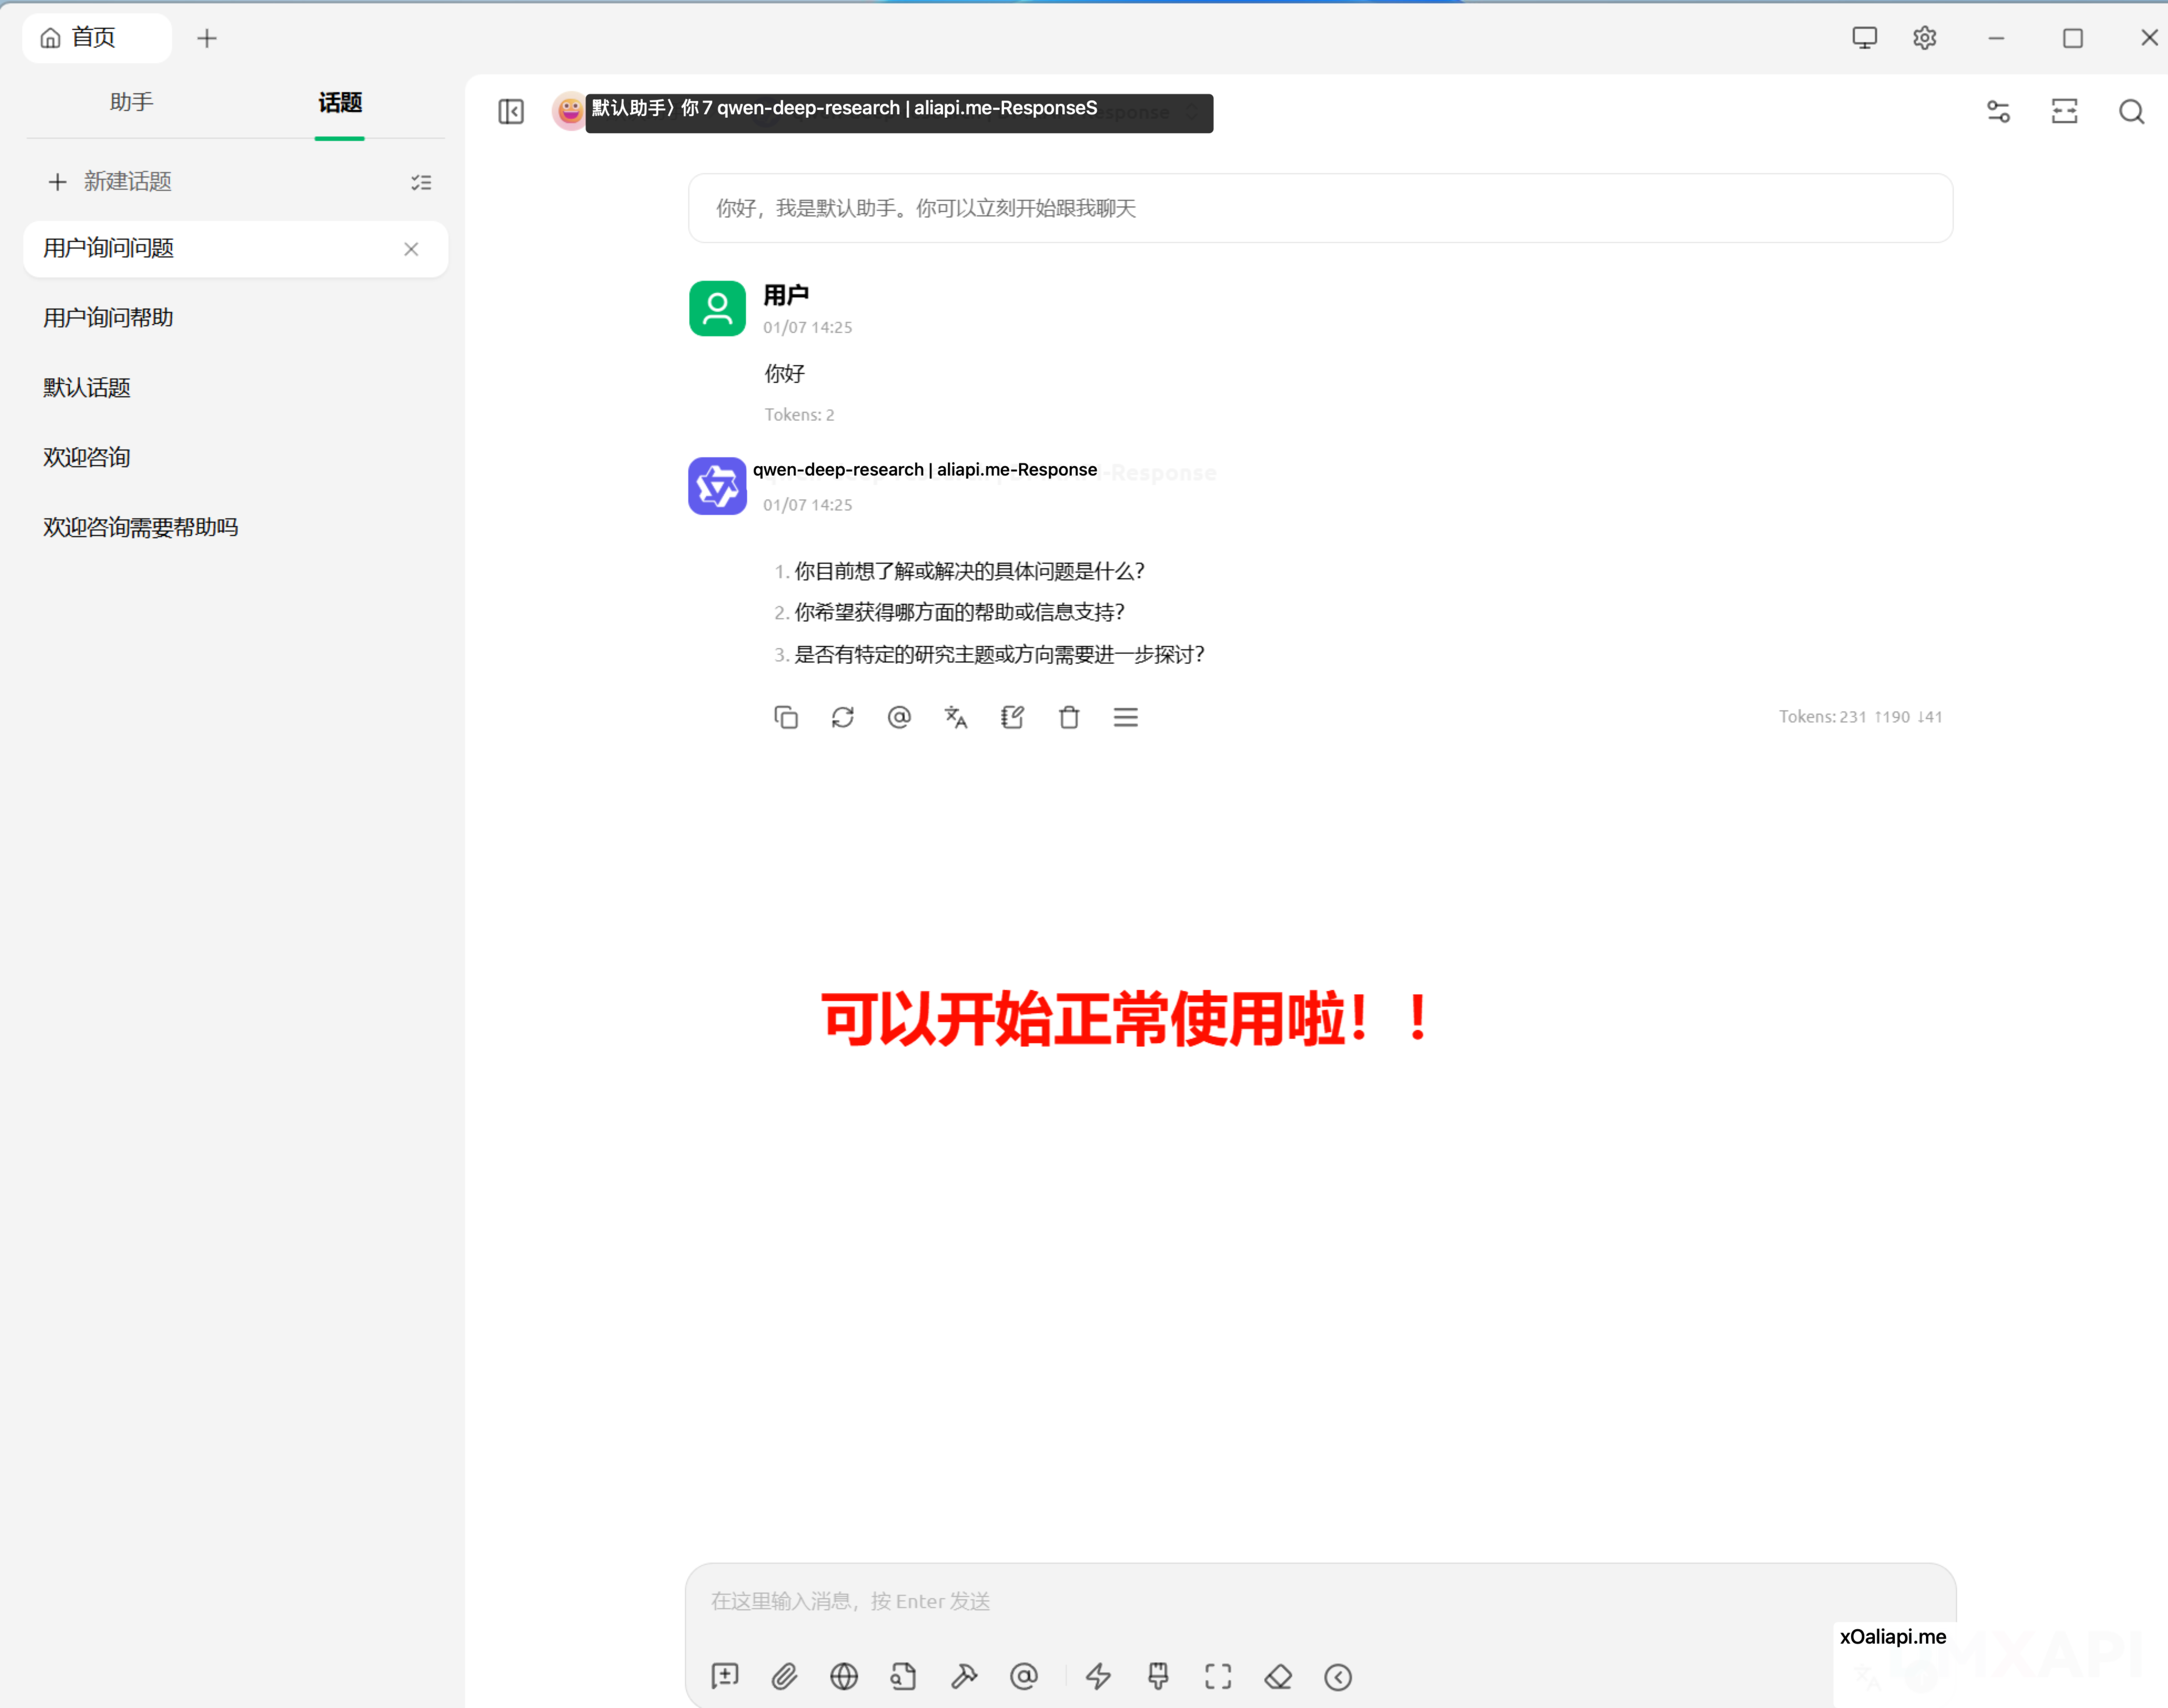This screenshot has height=1708, width=2168.
Task: Click the brush icon in input toolbar
Action: point(1158,1676)
